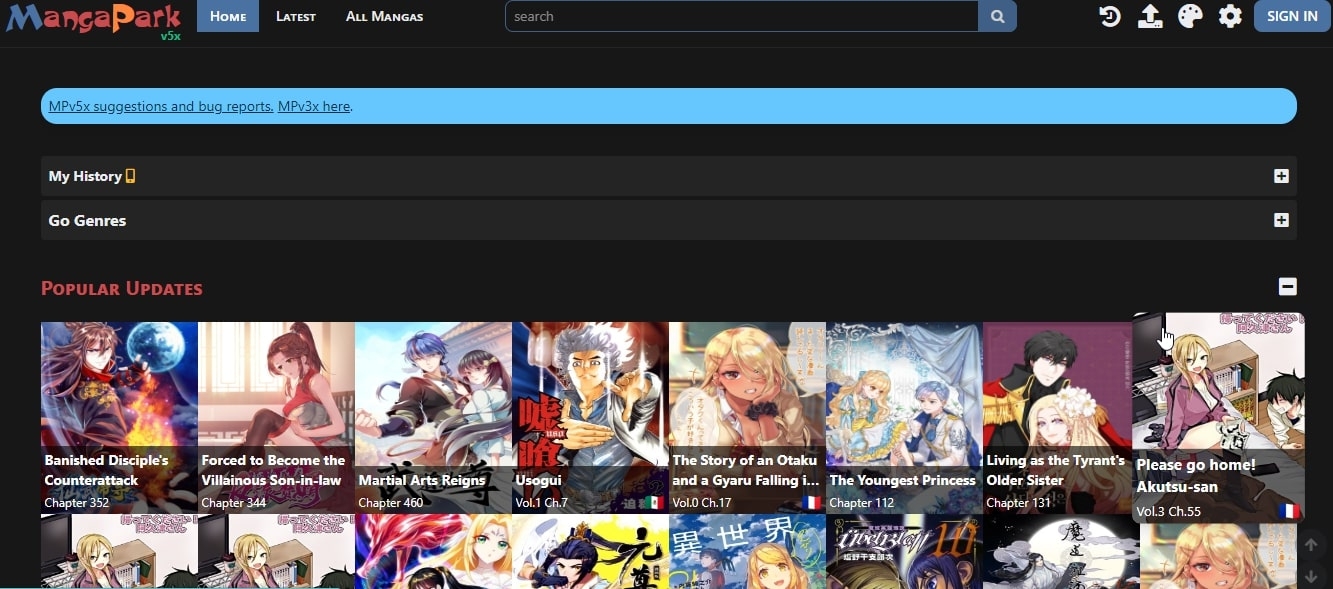Open Chapter 344 of Villainous Son-in-law

[234, 503]
